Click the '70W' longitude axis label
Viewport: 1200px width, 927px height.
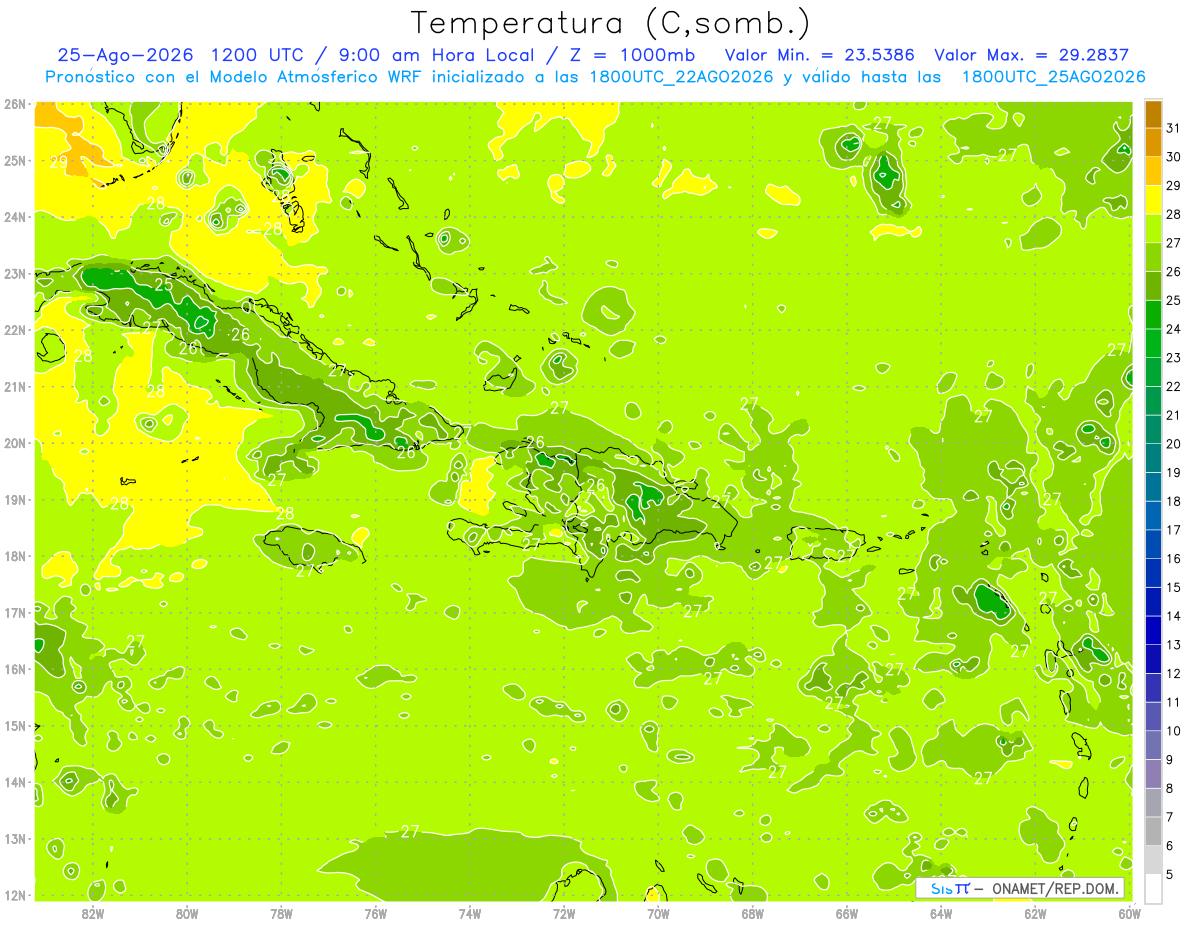tap(658, 912)
